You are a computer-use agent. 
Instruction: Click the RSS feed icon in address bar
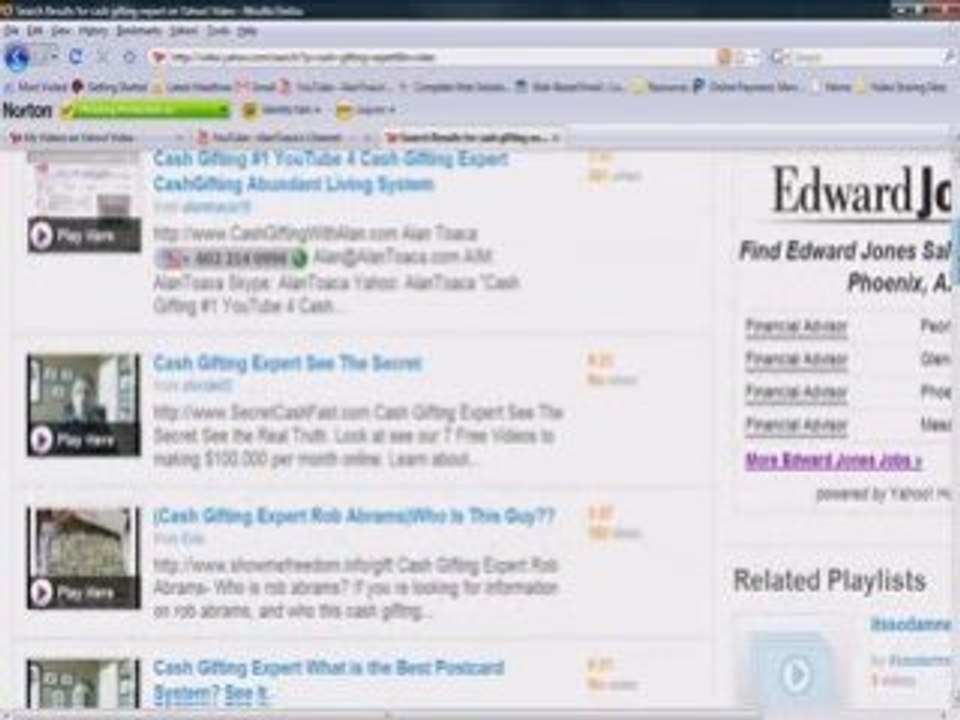(x=724, y=58)
